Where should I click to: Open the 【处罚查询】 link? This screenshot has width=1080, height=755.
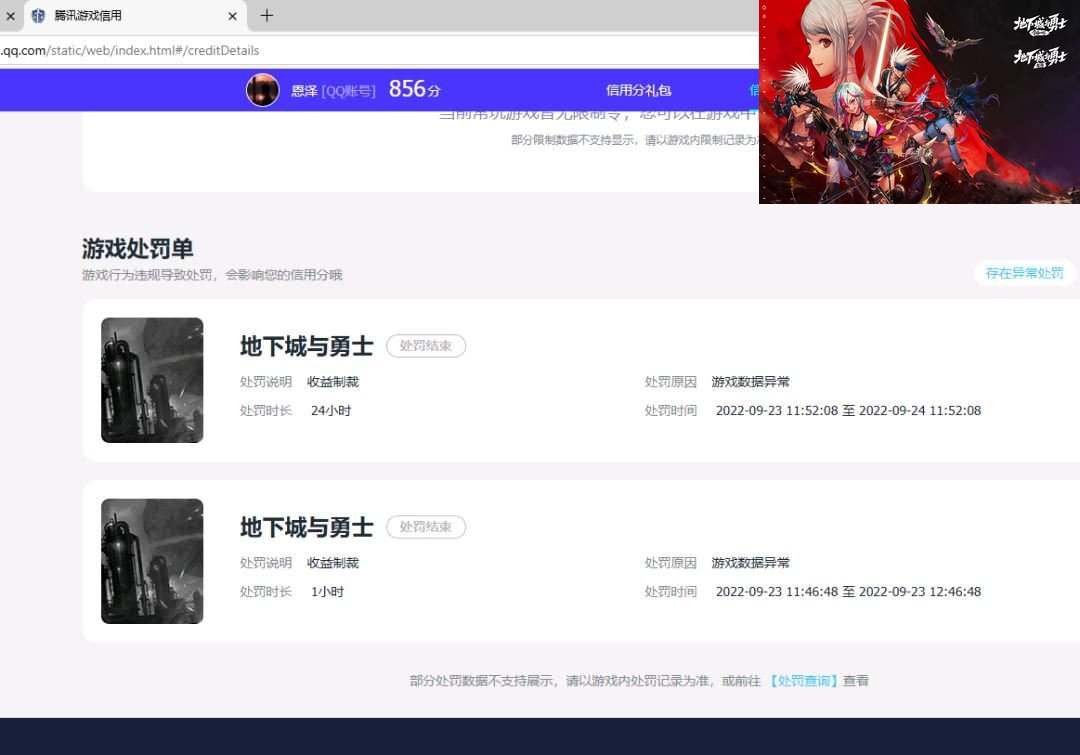pyautogui.click(x=803, y=681)
